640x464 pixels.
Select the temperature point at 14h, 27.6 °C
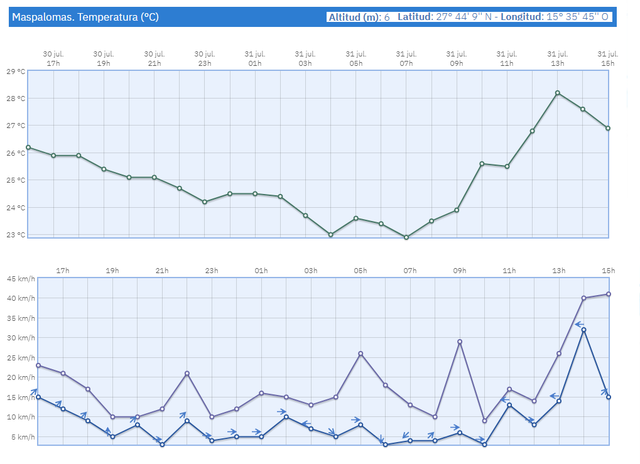583,109
